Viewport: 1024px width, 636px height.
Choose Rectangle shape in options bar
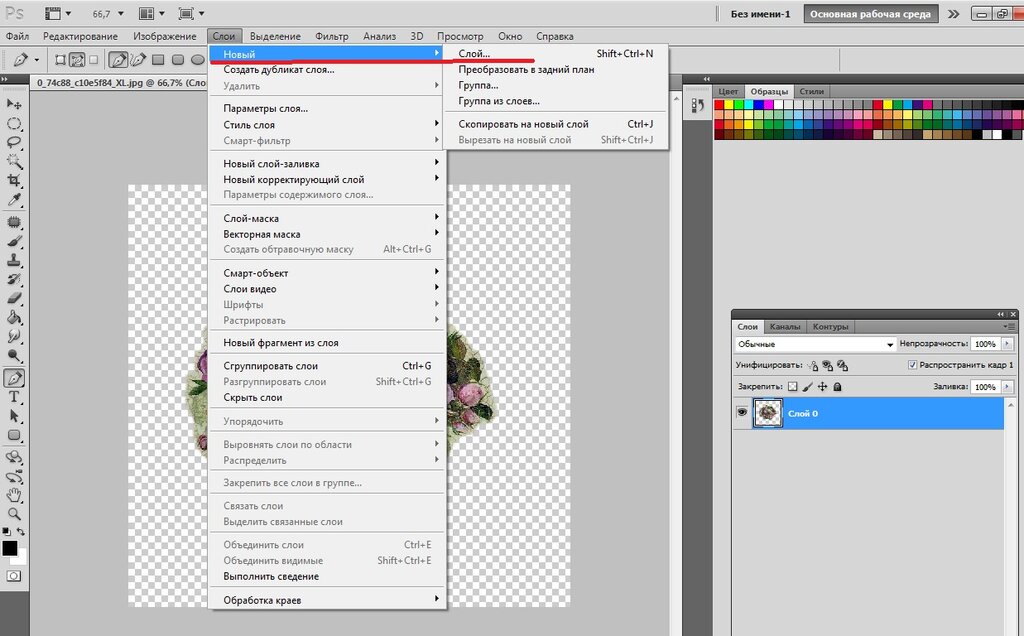[x=158, y=60]
